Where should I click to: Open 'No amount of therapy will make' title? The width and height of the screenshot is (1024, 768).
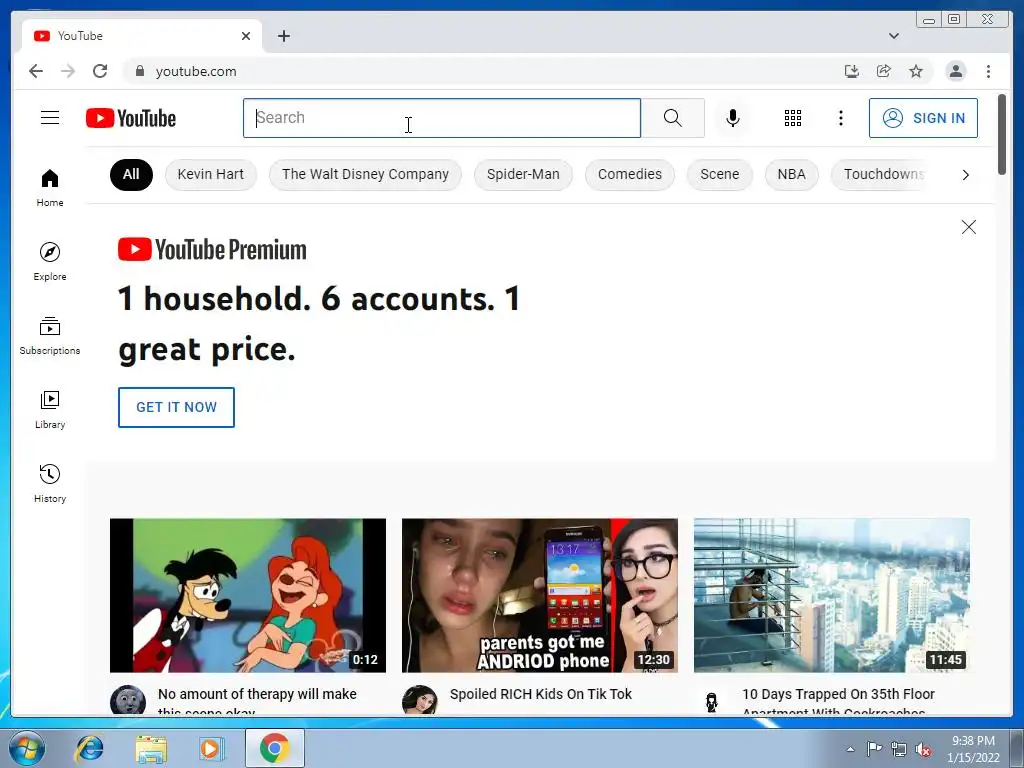pyautogui.click(x=257, y=694)
